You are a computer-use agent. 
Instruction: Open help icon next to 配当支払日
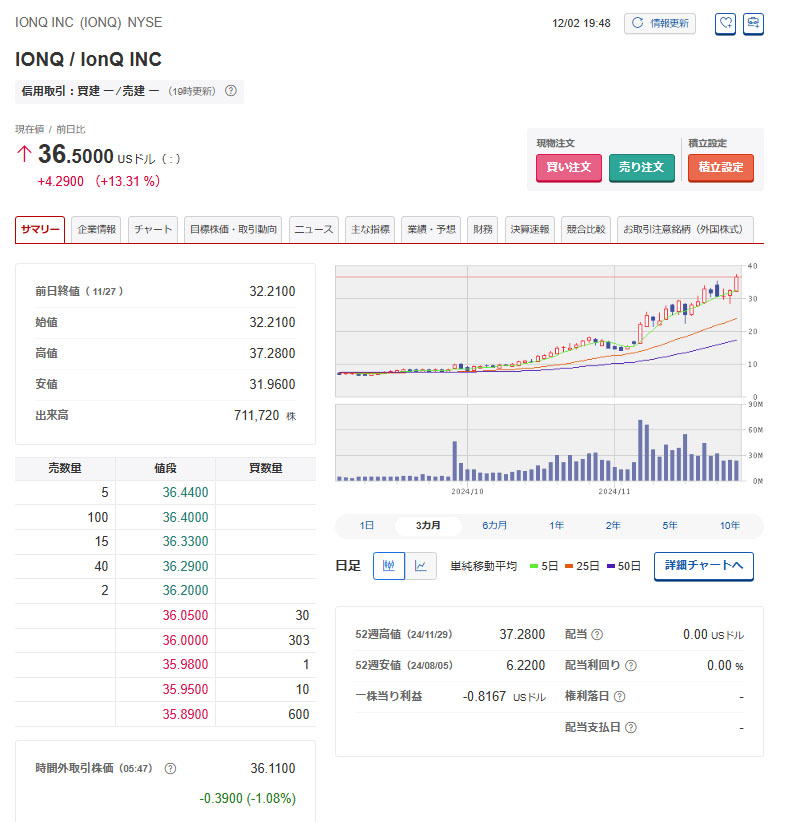pyautogui.click(x=631, y=728)
